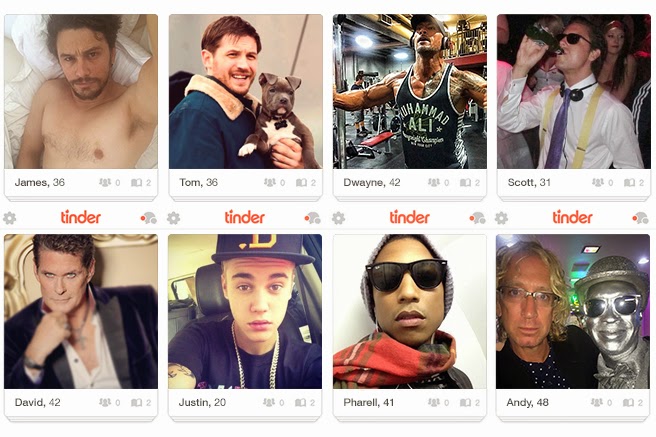Open the Pharell, 41 profile photo
Image resolution: width=656 pixels, height=437 pixels.
click(x=410, y=312)
